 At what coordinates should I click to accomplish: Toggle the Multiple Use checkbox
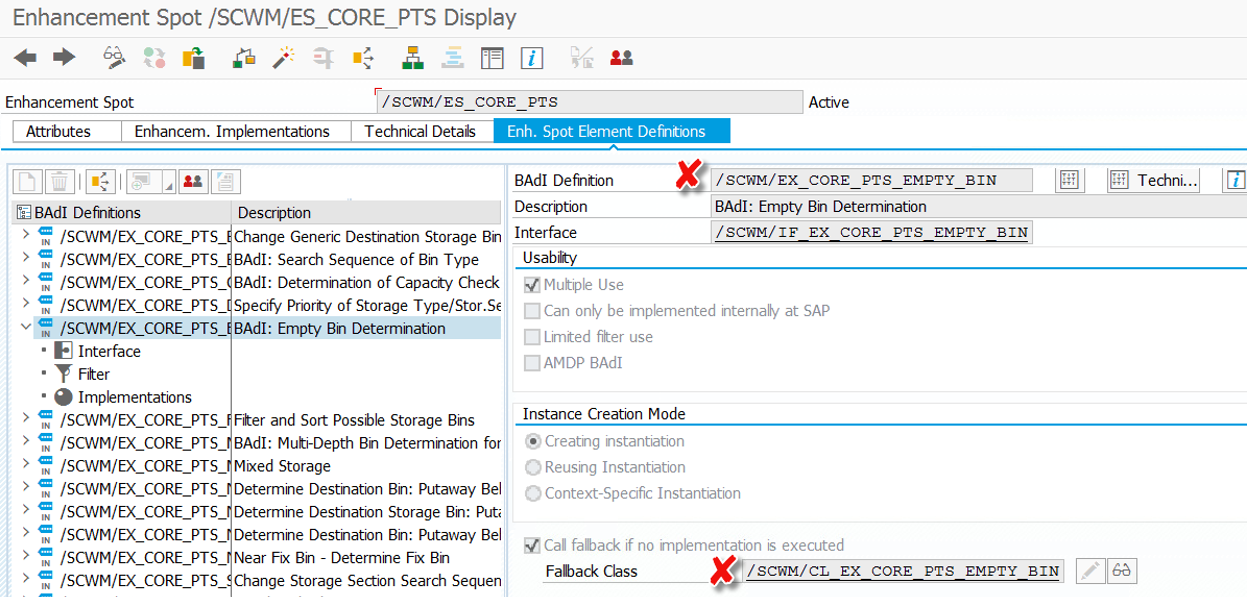point(532,285)
